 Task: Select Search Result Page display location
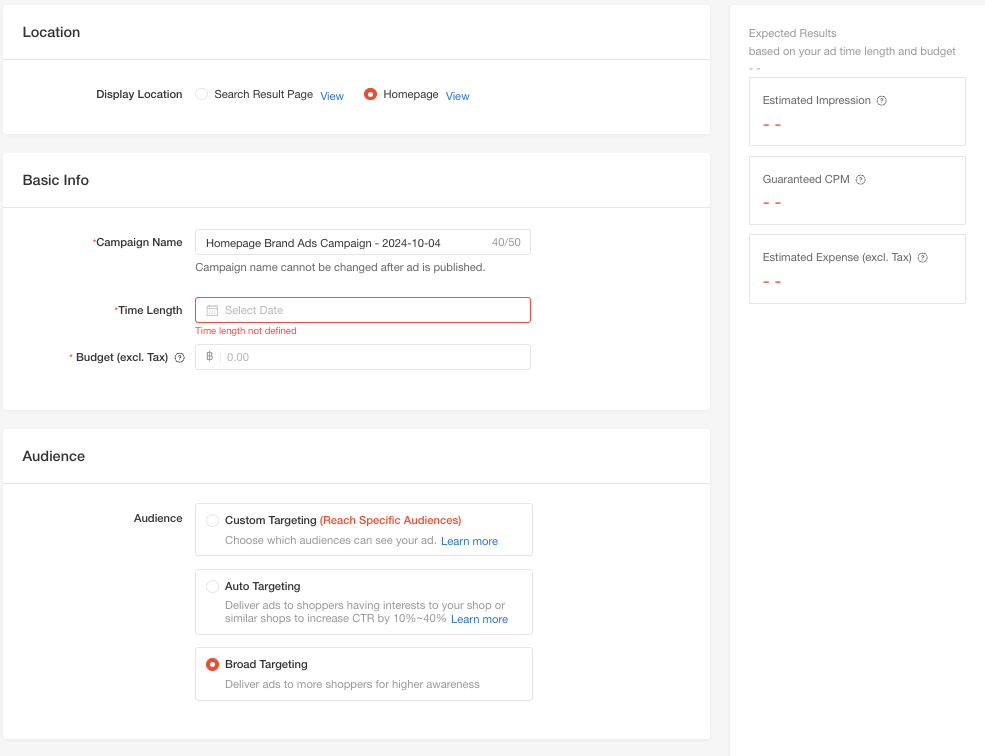202,94
